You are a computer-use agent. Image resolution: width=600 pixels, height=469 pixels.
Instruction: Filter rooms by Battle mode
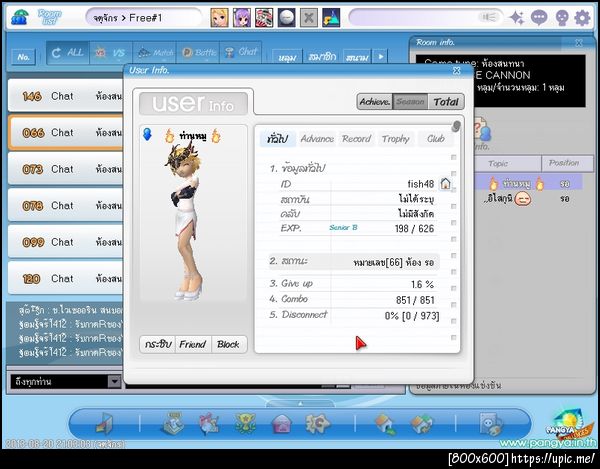click(198, 53)
